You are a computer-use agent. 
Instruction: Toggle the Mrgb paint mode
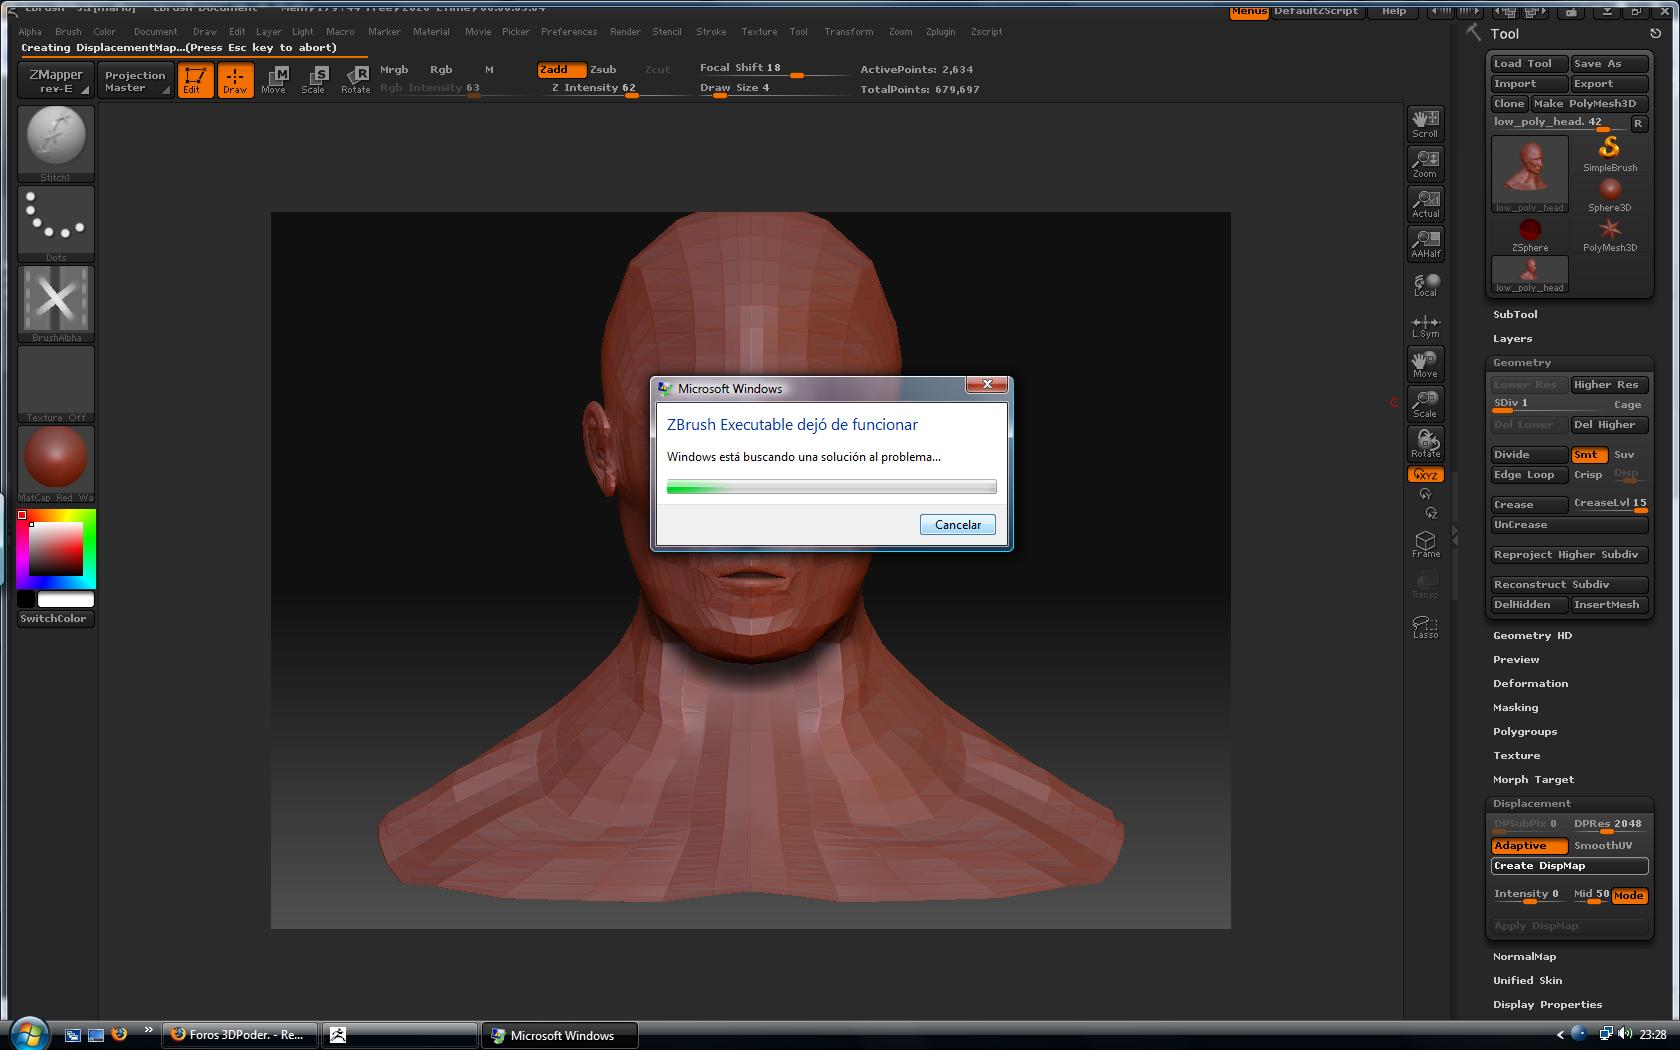tap(394, 69)
